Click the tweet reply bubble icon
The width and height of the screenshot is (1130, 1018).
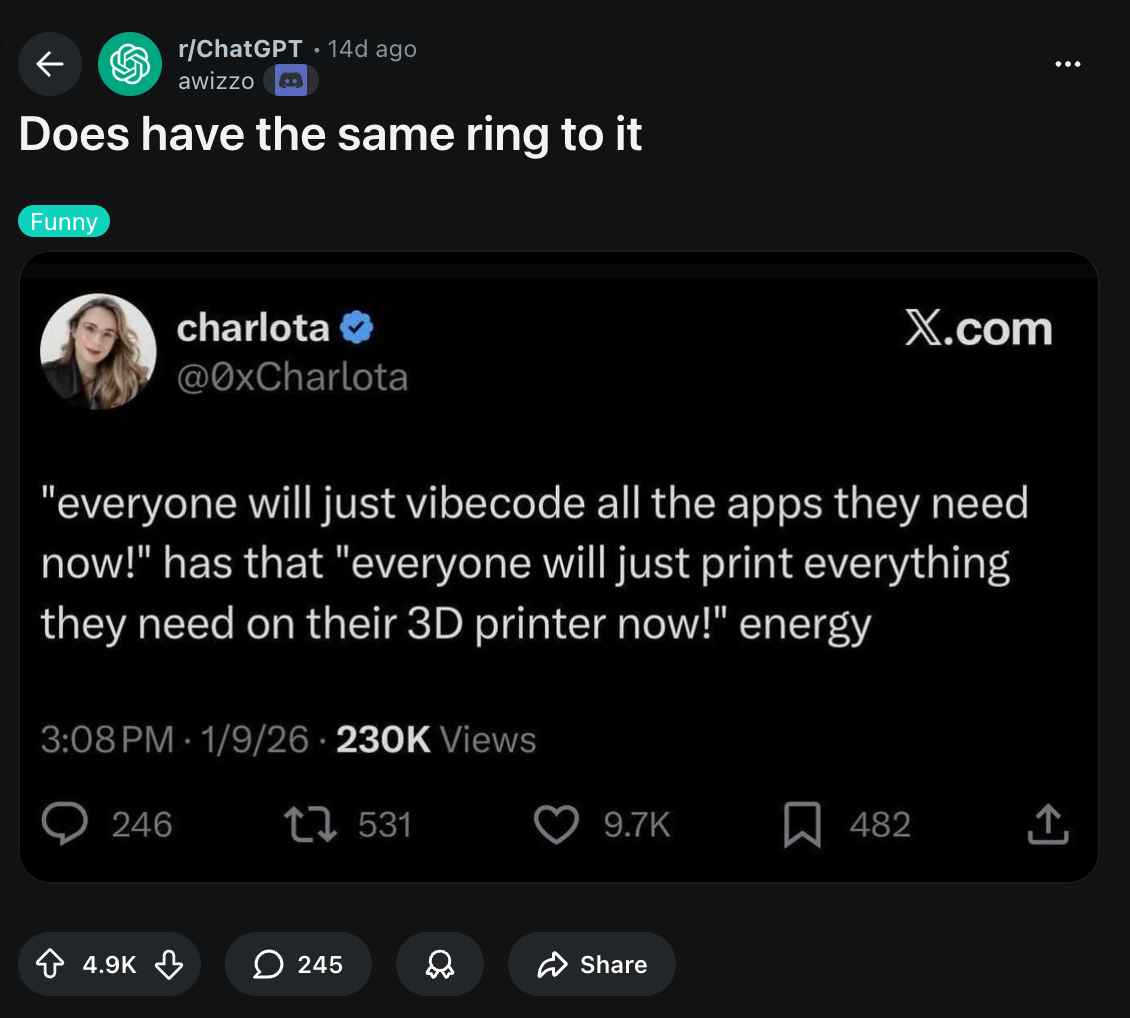(x=64, y=825)
